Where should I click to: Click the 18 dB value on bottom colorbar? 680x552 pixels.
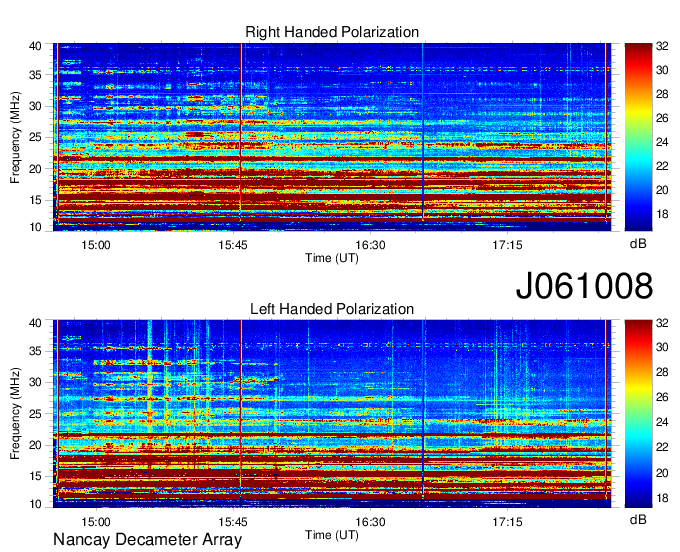[x=662, y=498]
